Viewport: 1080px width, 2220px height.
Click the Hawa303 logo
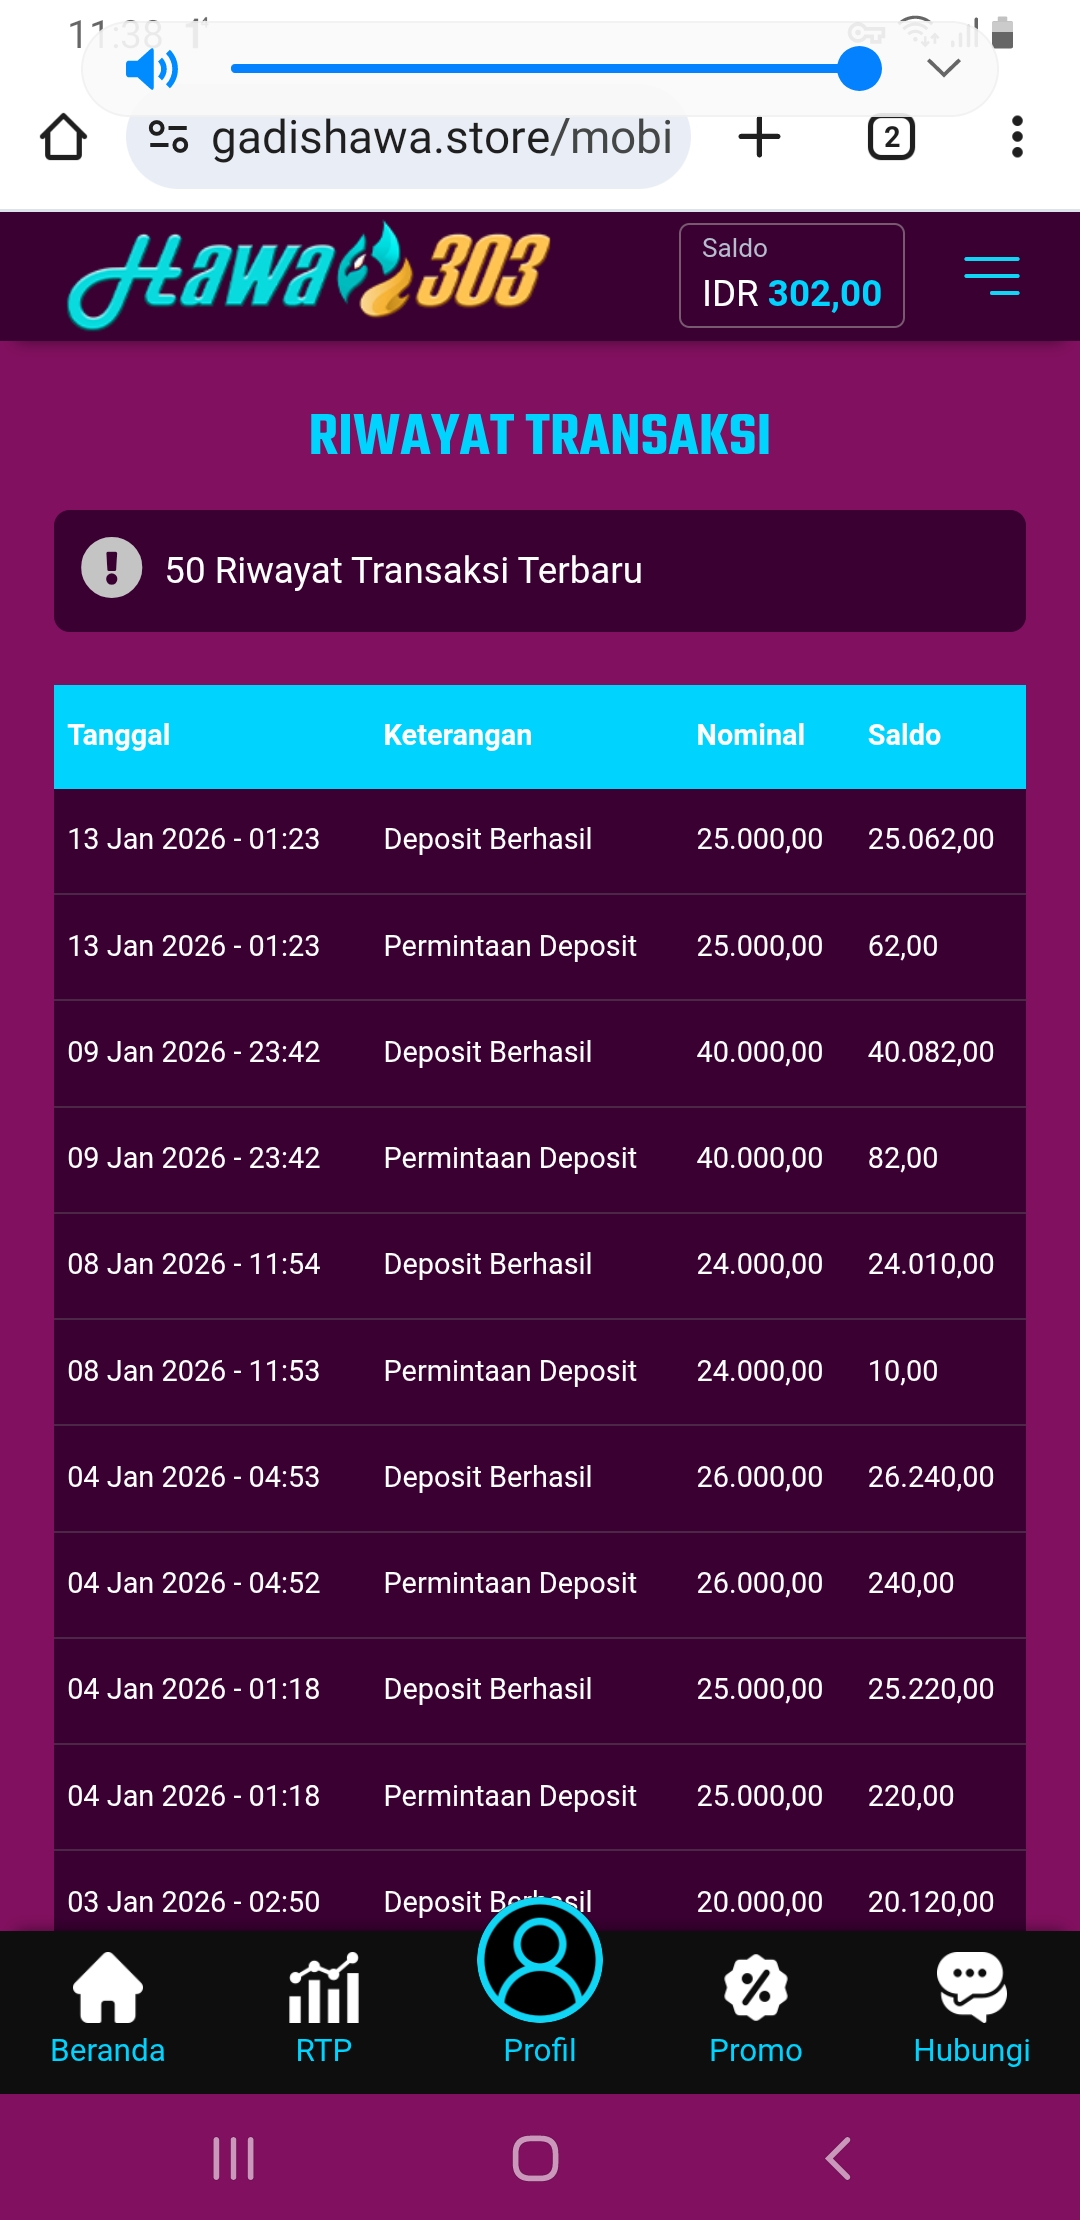[308, 275]
